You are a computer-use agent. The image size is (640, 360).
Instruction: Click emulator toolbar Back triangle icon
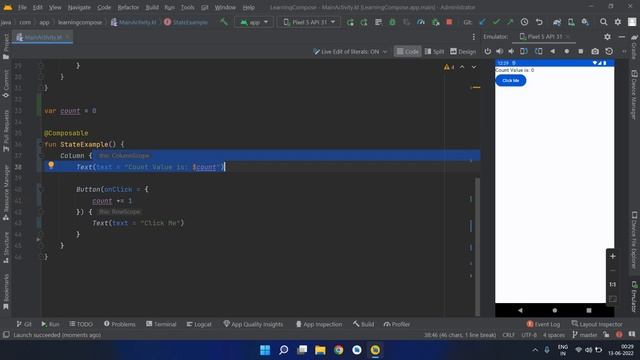pos(553,51)
